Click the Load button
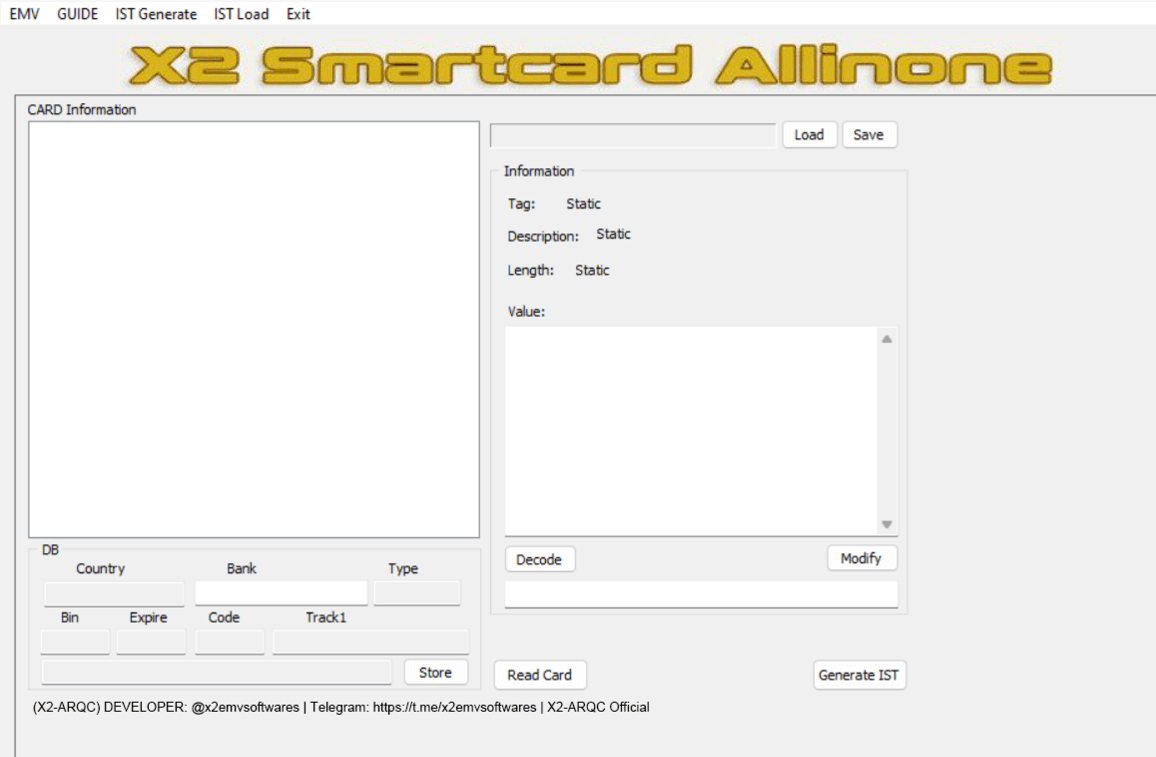Image resolution: width=1156 pixels, height=757 pixels. [x=809, y=135]
